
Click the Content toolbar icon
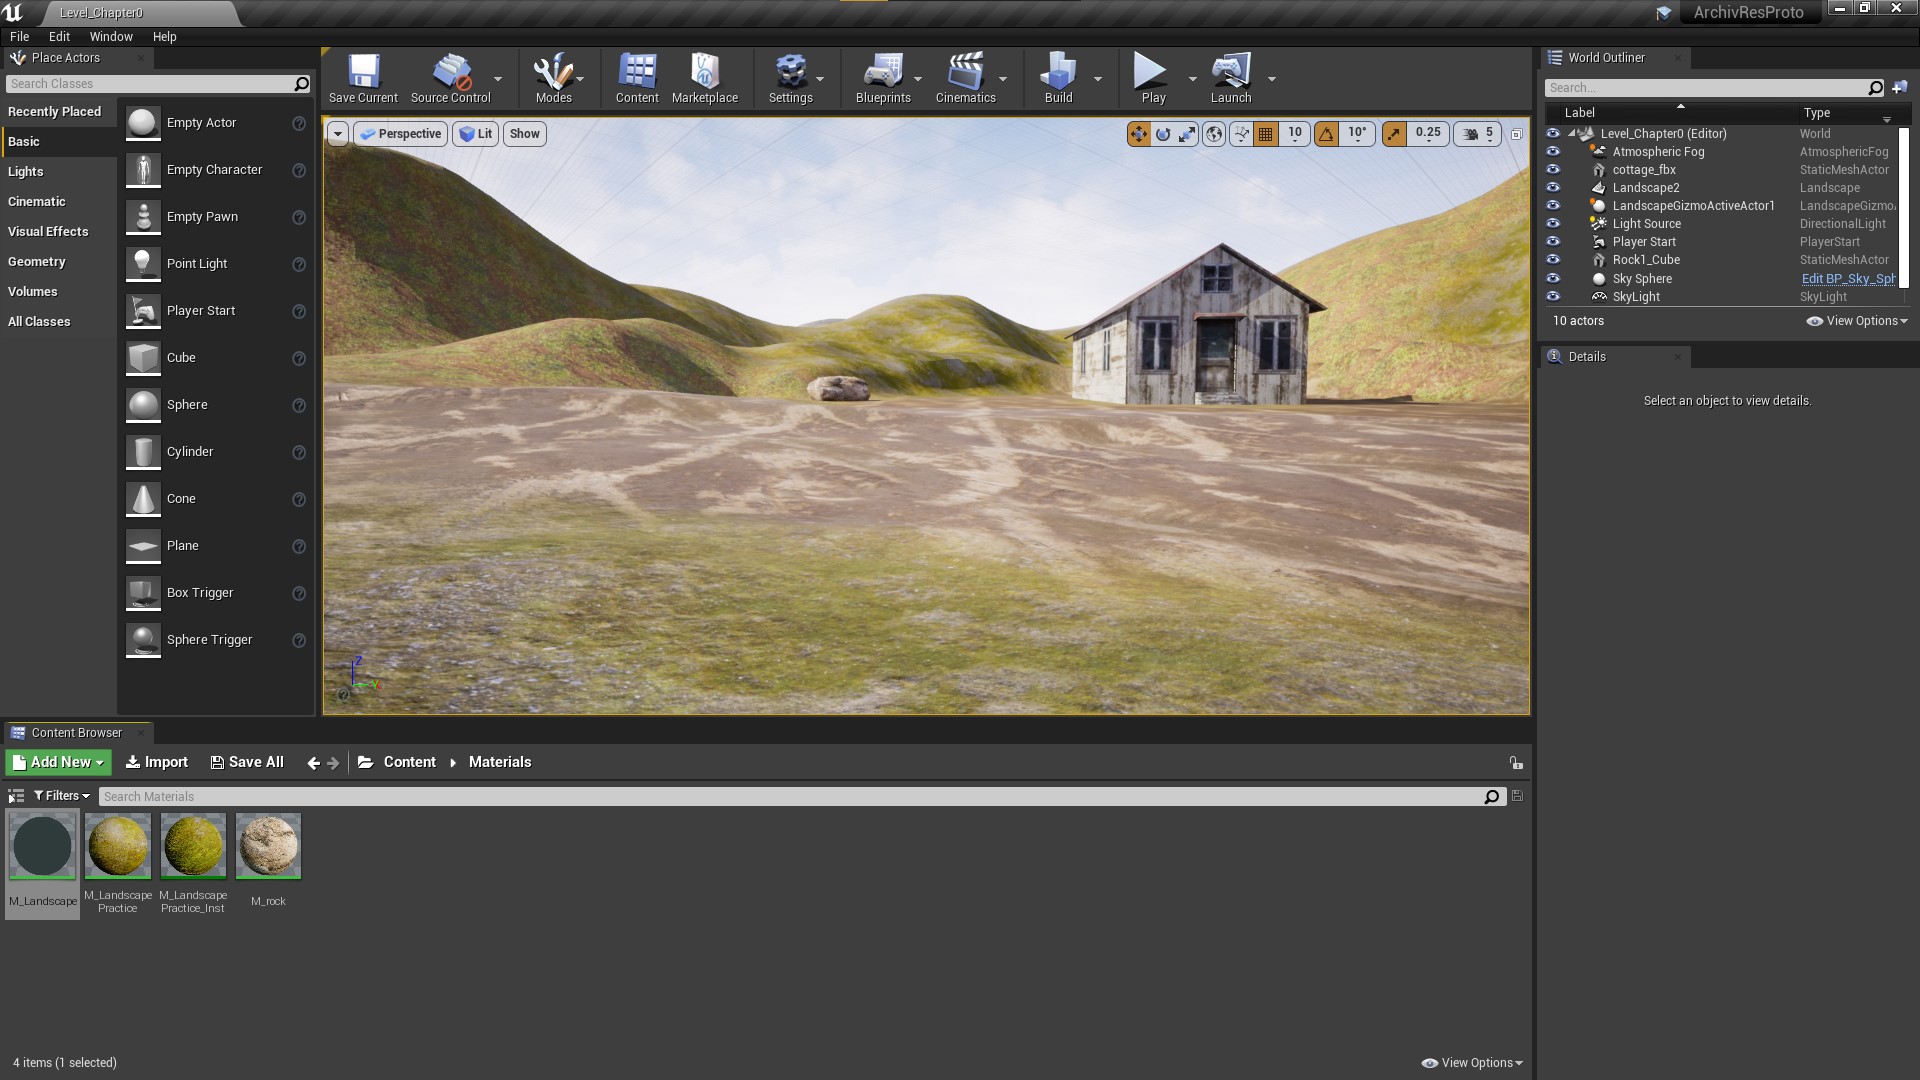pyautogui.click(x=637, y=78)
